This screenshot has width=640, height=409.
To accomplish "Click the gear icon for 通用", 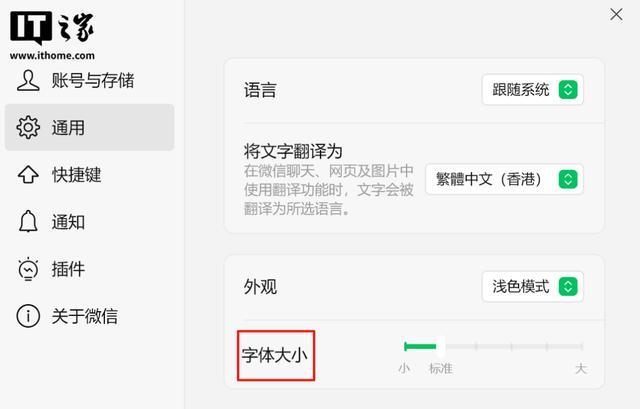I will 28,127.
